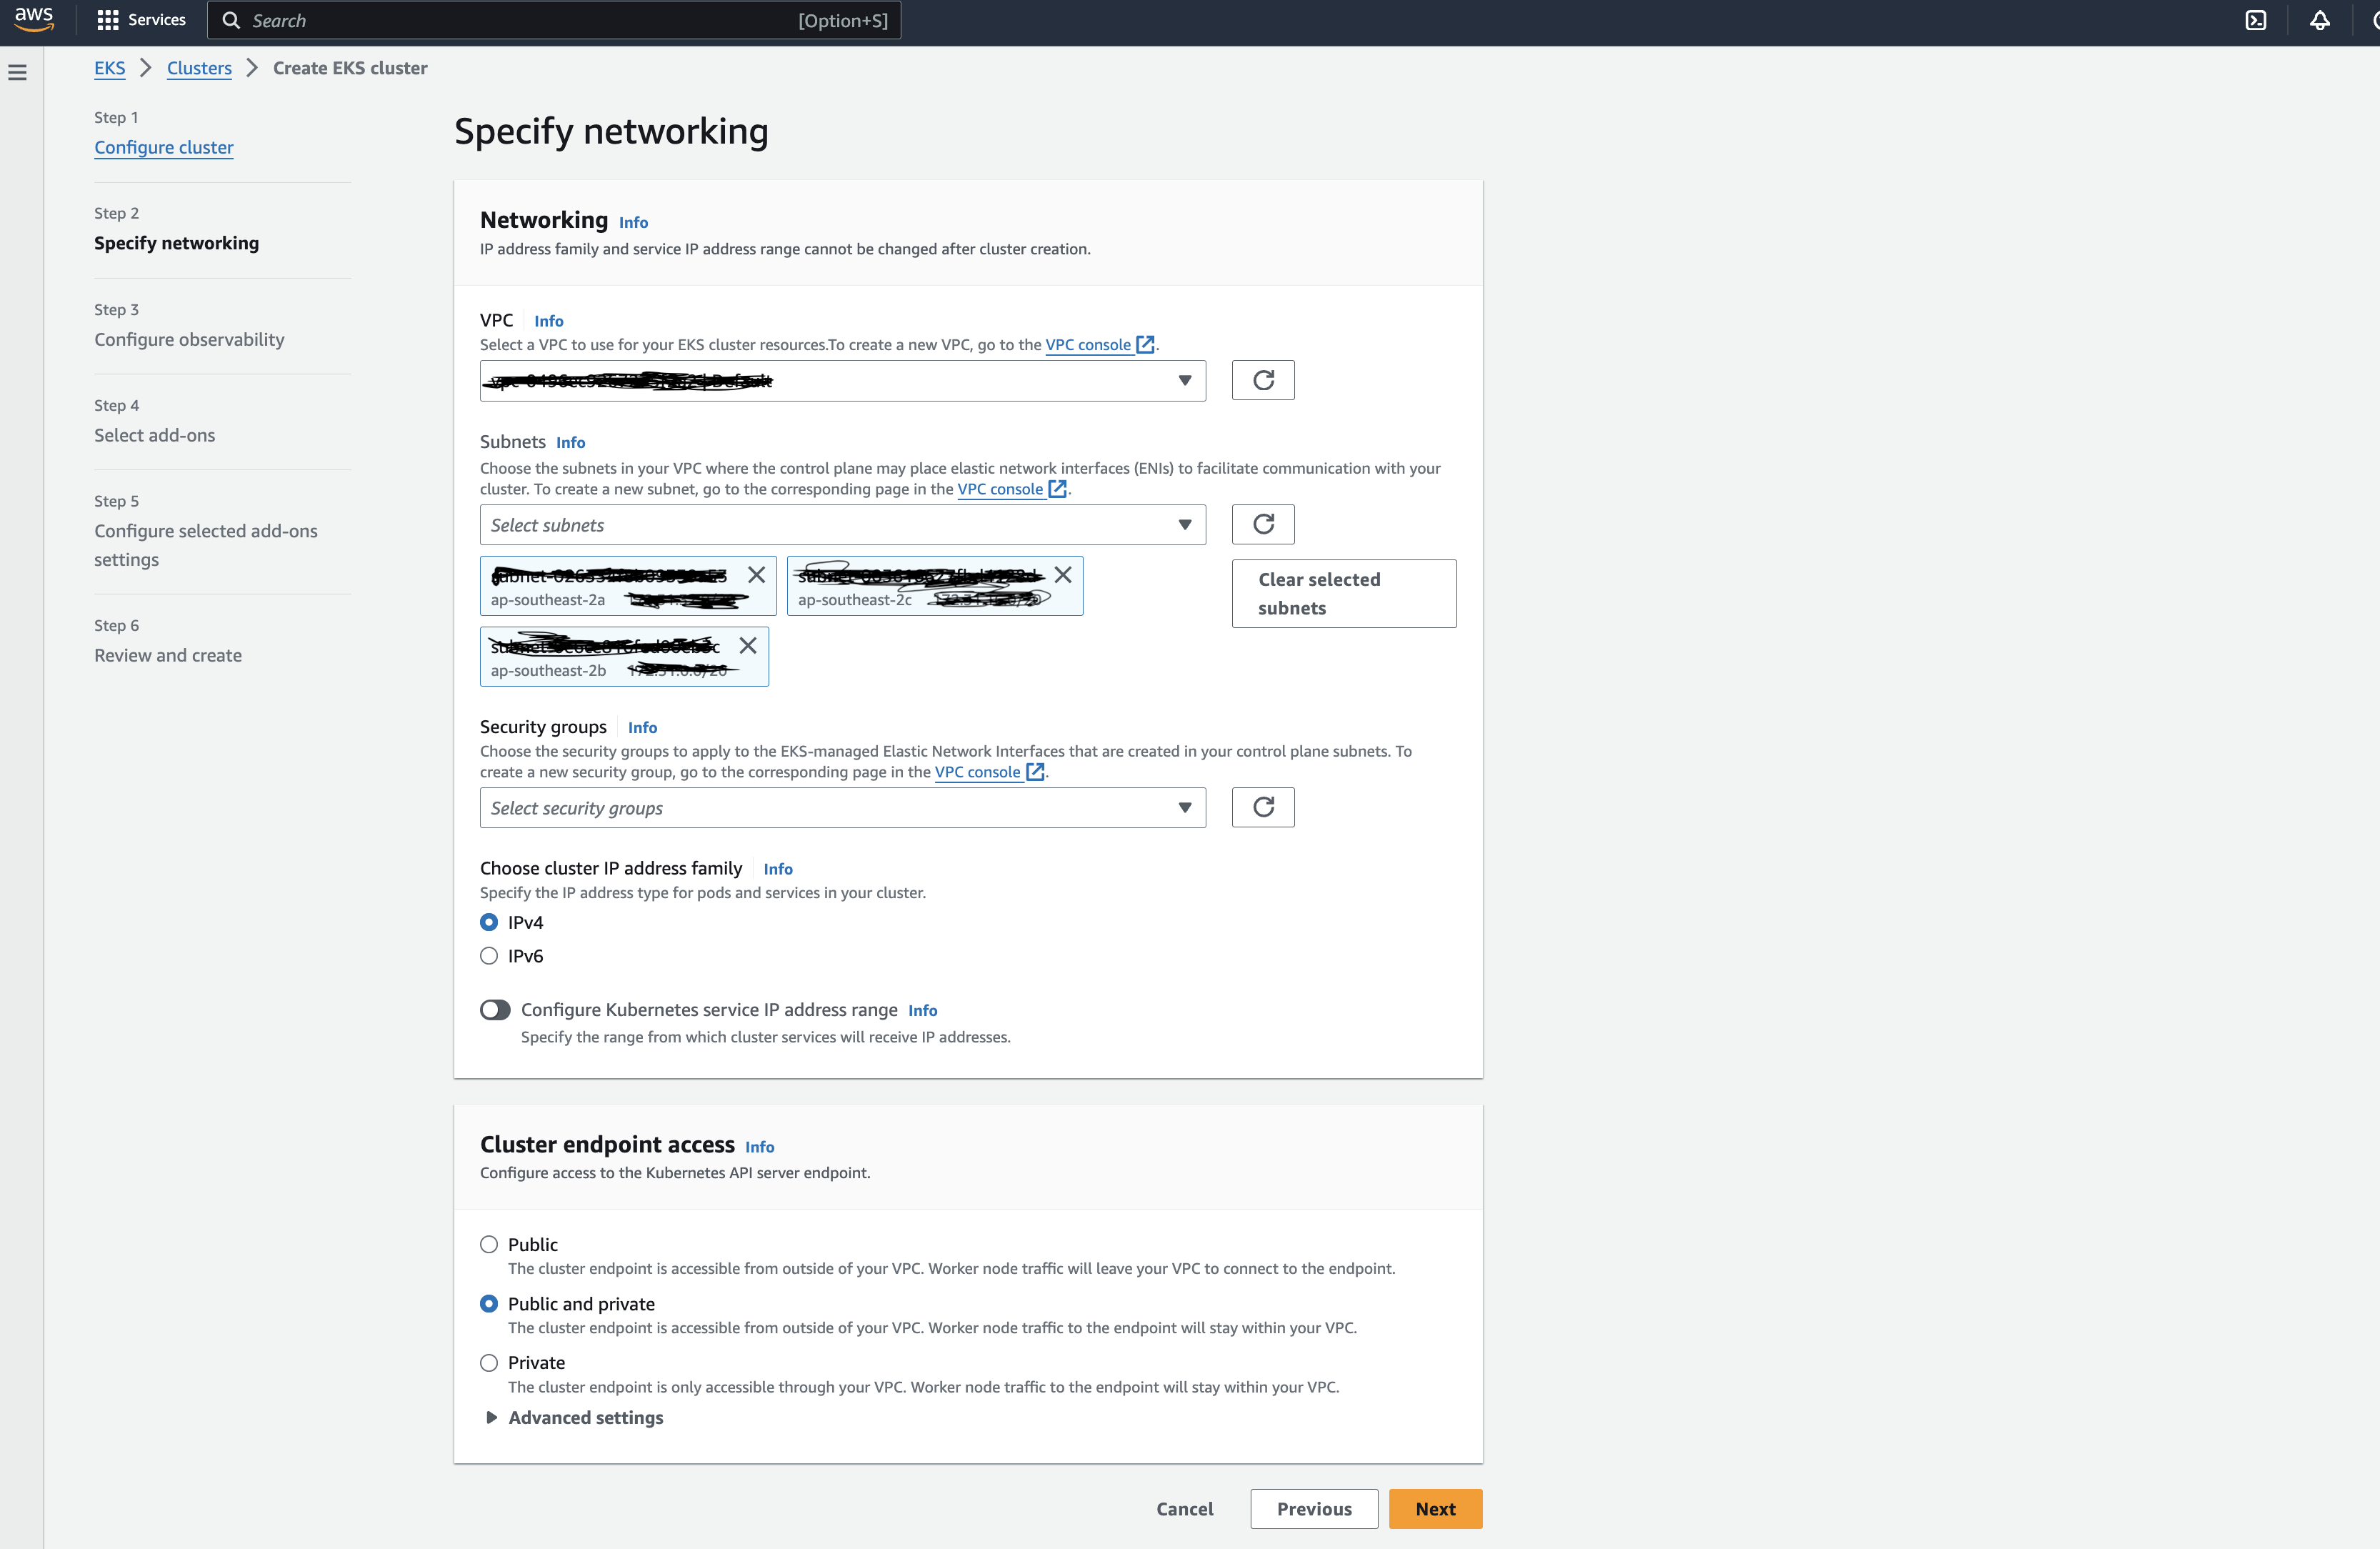The image size is (2380, 1549).
Task: Open the sidebar hamburger menu
Action: pos(16,71)
